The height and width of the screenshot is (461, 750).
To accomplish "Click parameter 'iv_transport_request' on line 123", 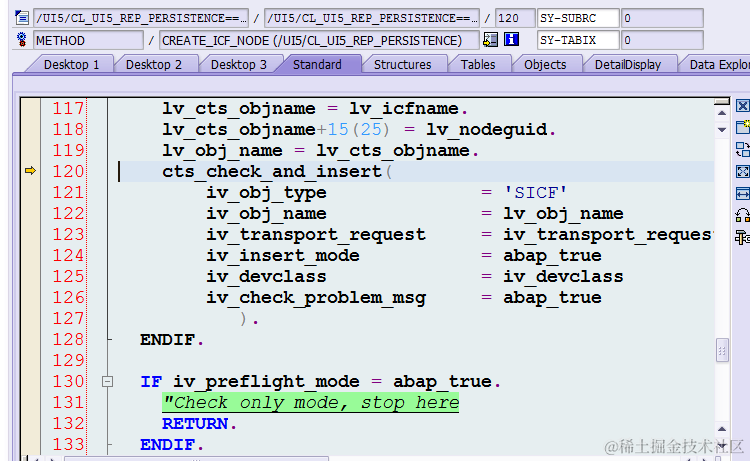I will [316, 235].
